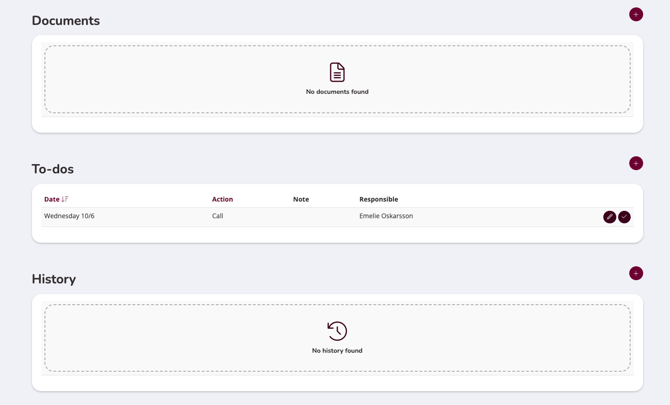Click the Documents section heading
670x405 pixels.
tap(66, 21)
